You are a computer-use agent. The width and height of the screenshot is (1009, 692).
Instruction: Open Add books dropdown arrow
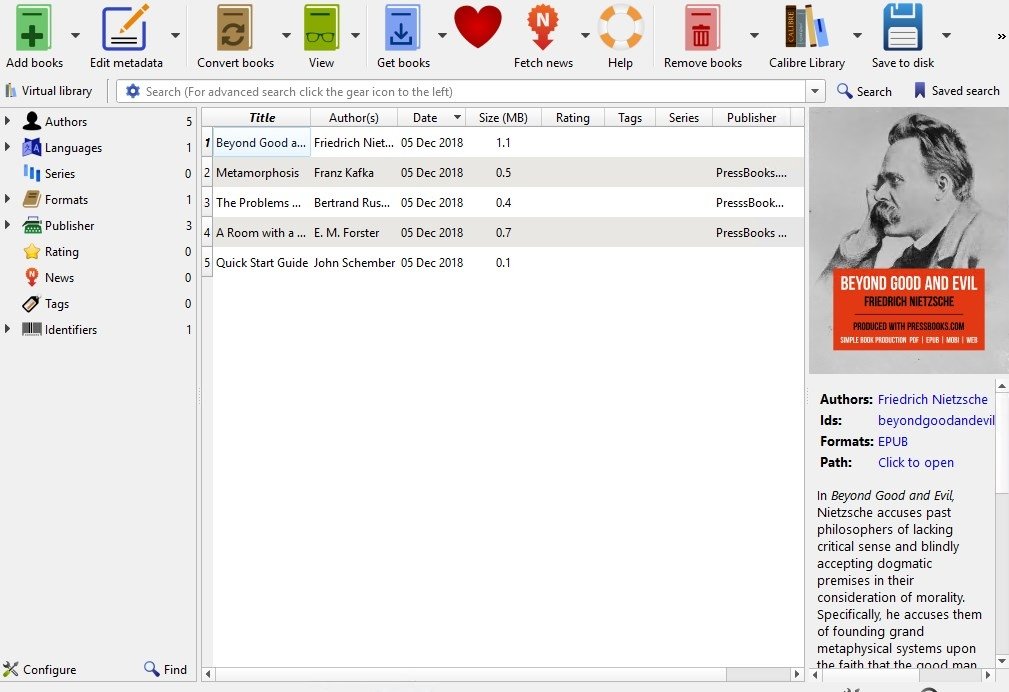[75, 35]
